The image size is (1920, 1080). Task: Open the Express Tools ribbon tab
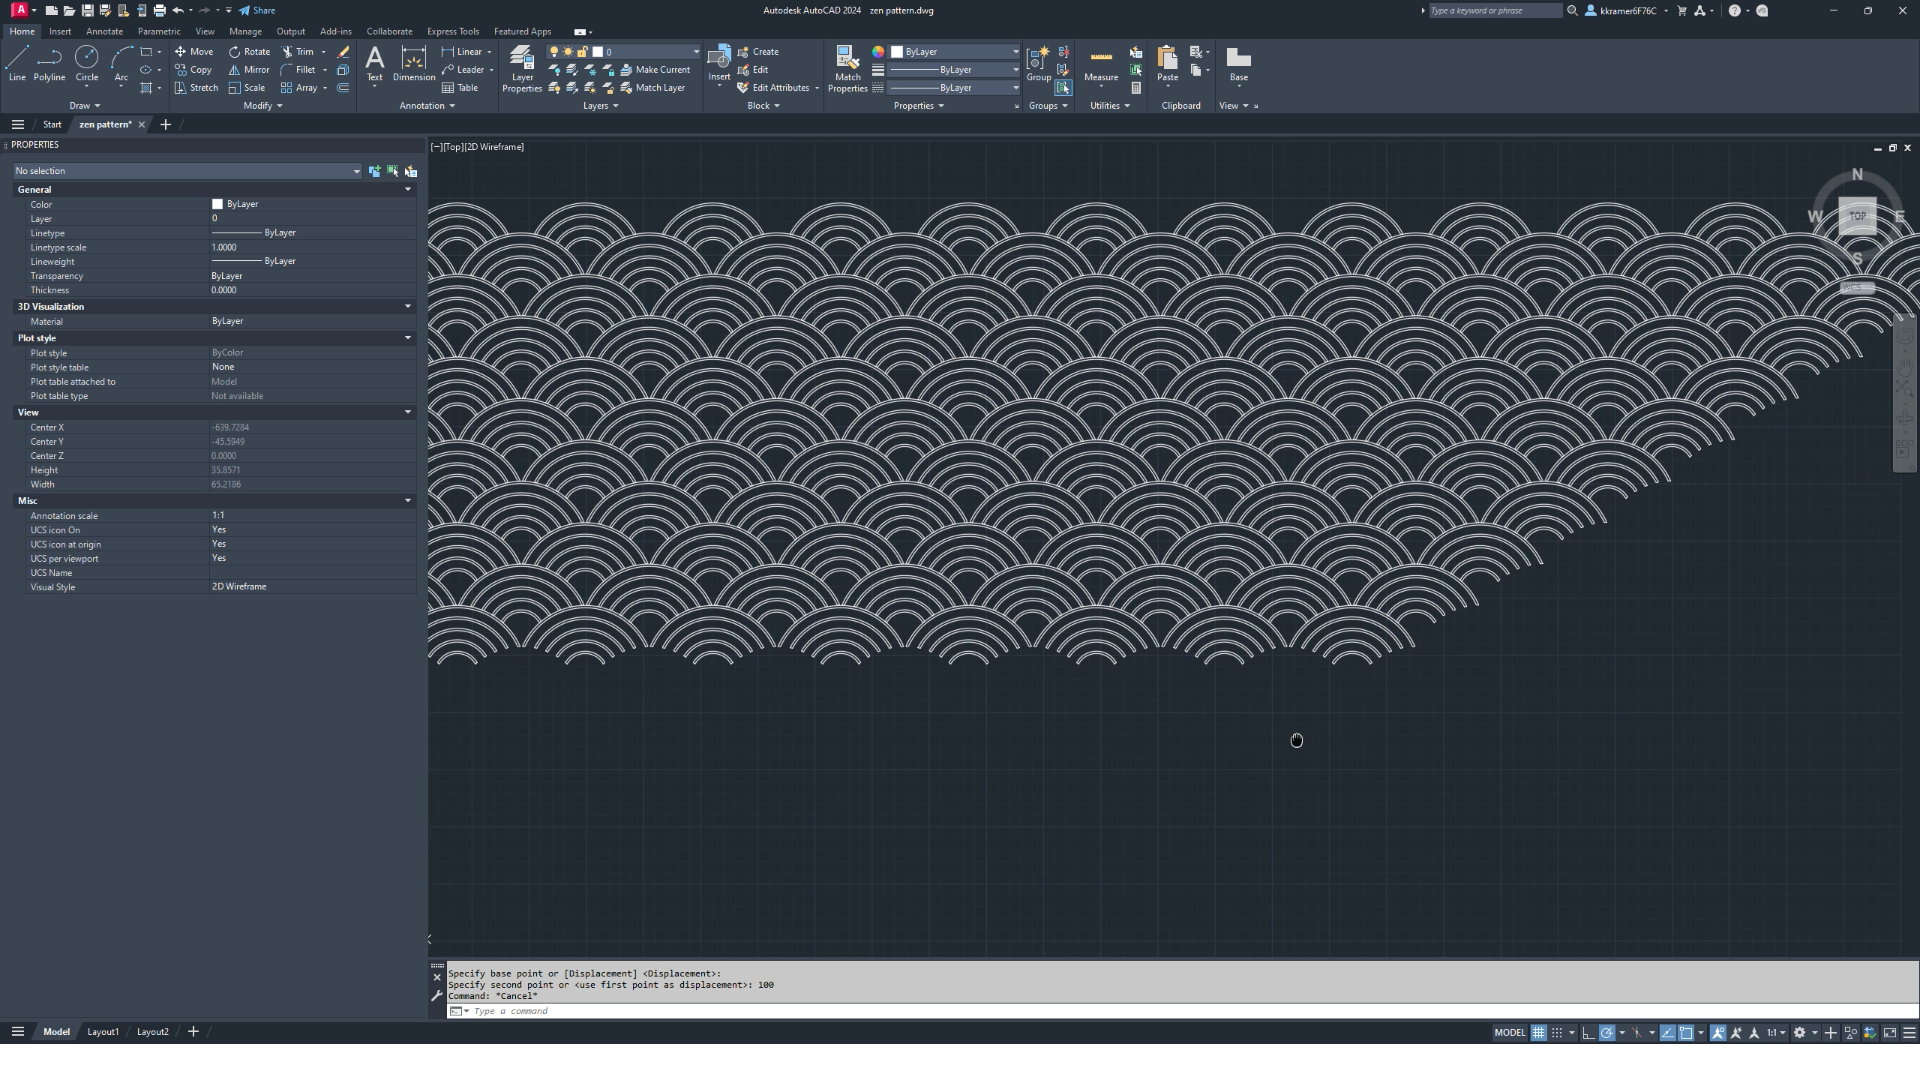(453, 32)
